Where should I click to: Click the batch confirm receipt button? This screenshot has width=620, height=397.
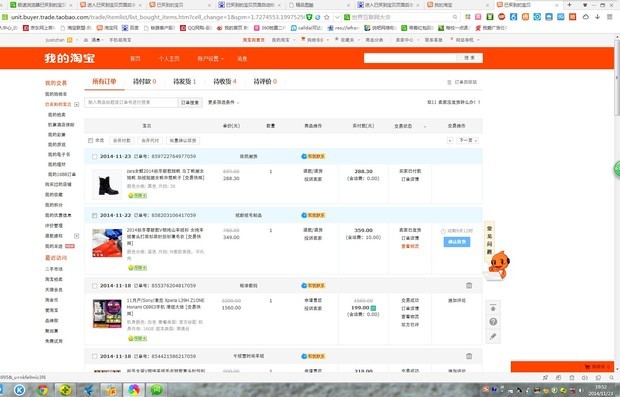pos(183,140)
